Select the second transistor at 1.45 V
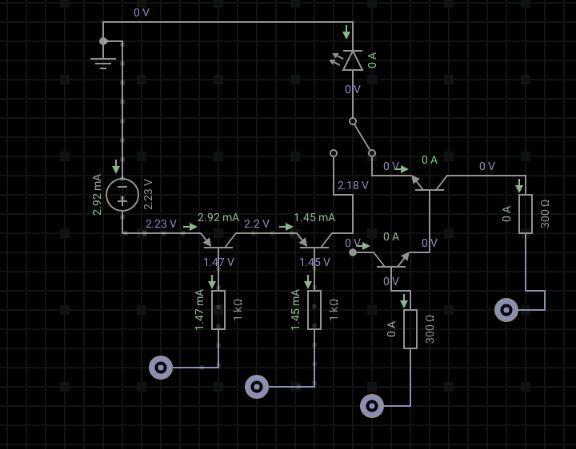The image size is (576, 449). [x=314, y=241]
